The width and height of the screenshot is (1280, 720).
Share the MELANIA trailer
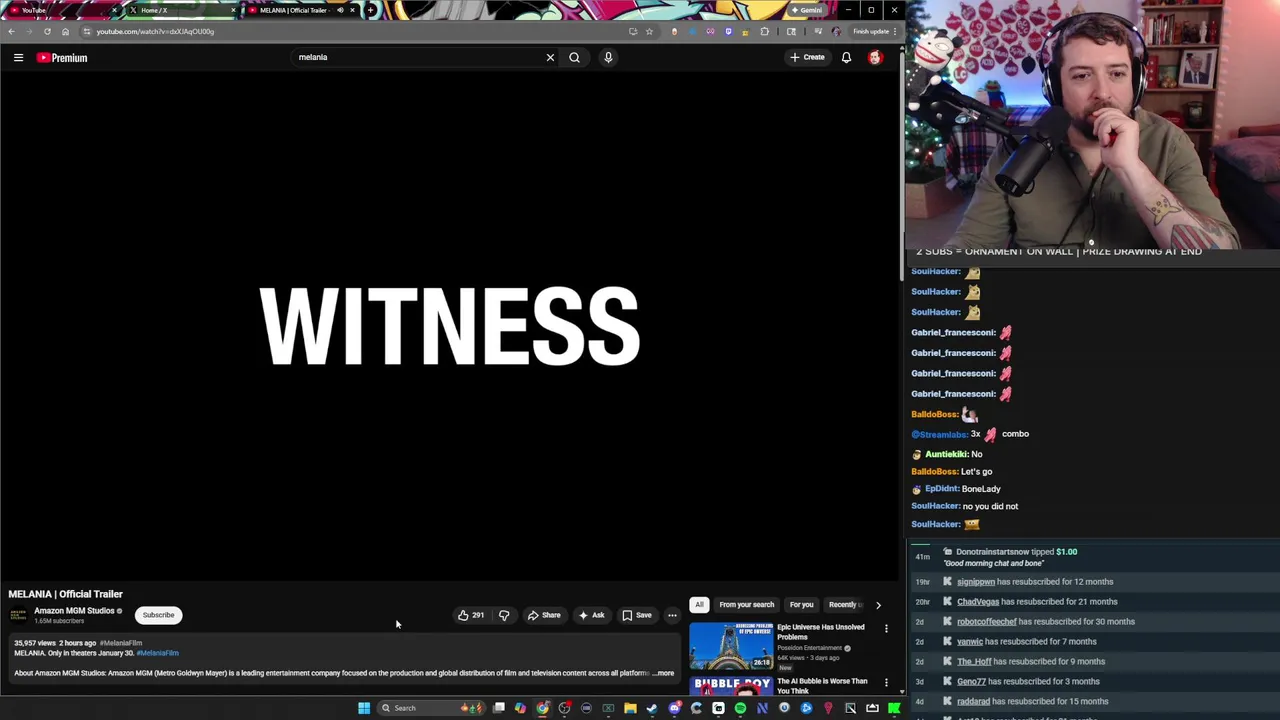coord(545,615)
